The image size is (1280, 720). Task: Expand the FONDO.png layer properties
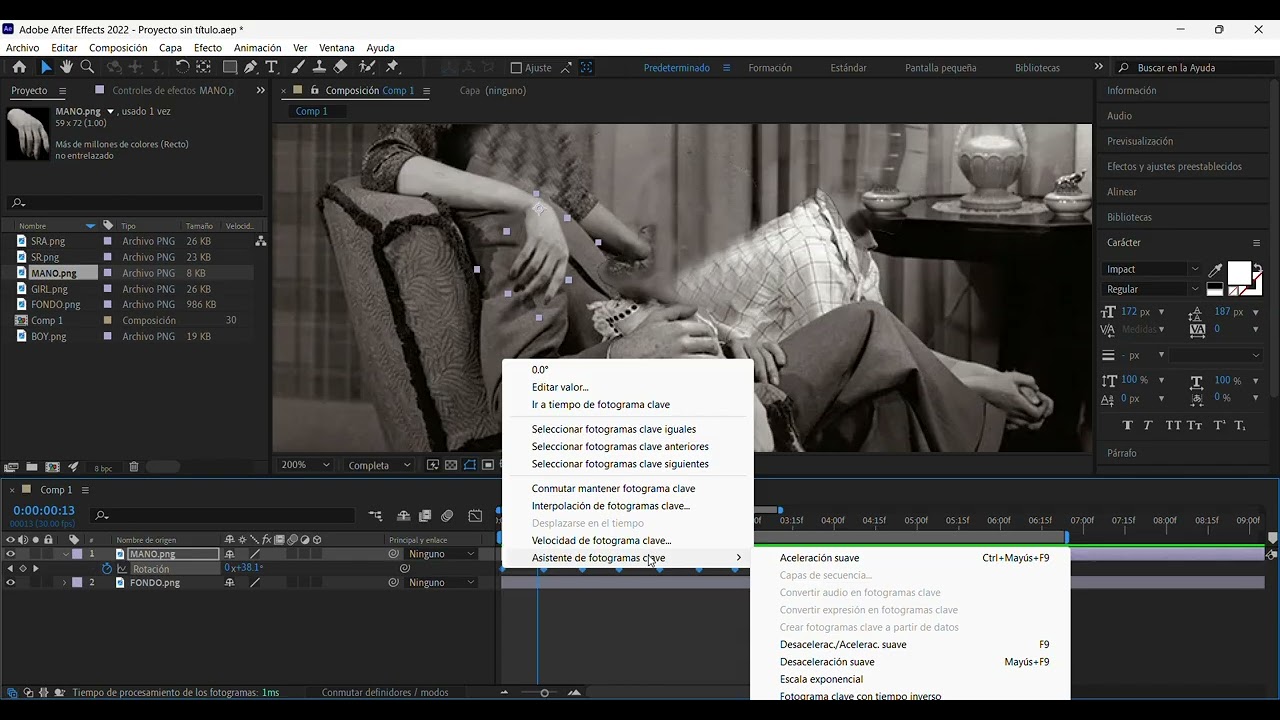pos(65,582)
